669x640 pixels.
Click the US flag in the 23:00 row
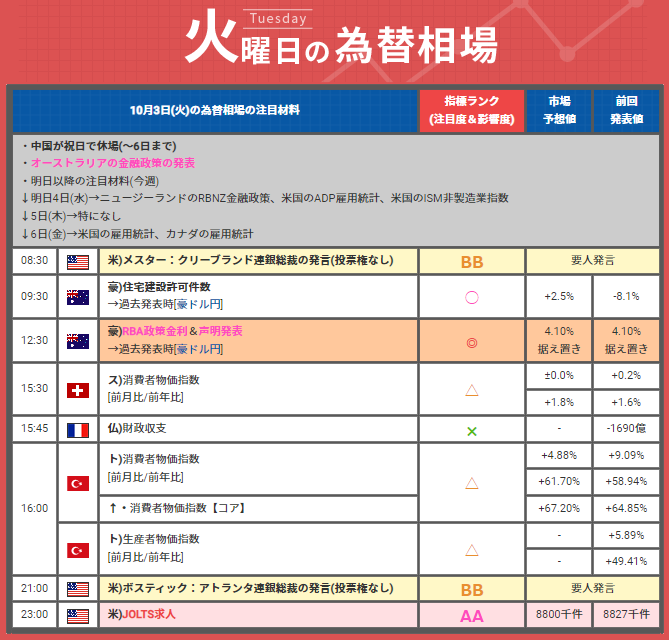78,616
